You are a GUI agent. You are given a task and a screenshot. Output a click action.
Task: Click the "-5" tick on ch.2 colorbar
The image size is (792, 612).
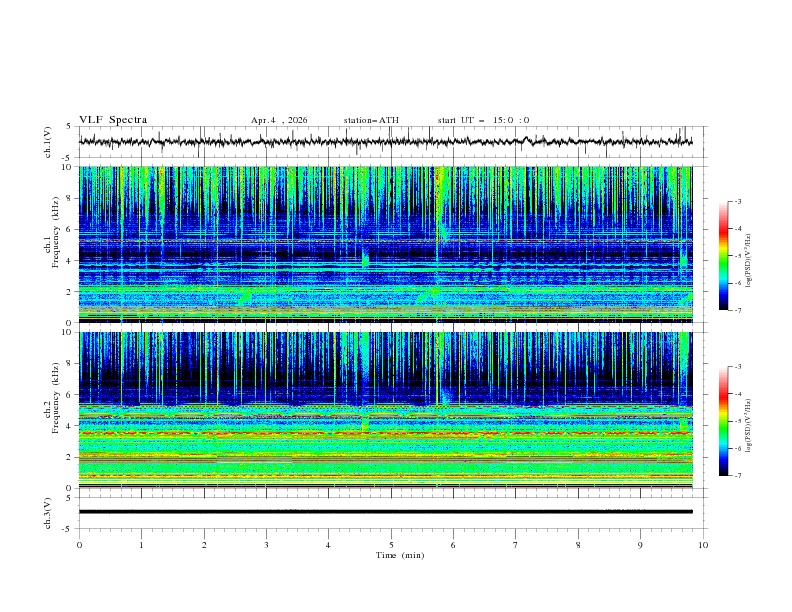click(x=737, y=421)
